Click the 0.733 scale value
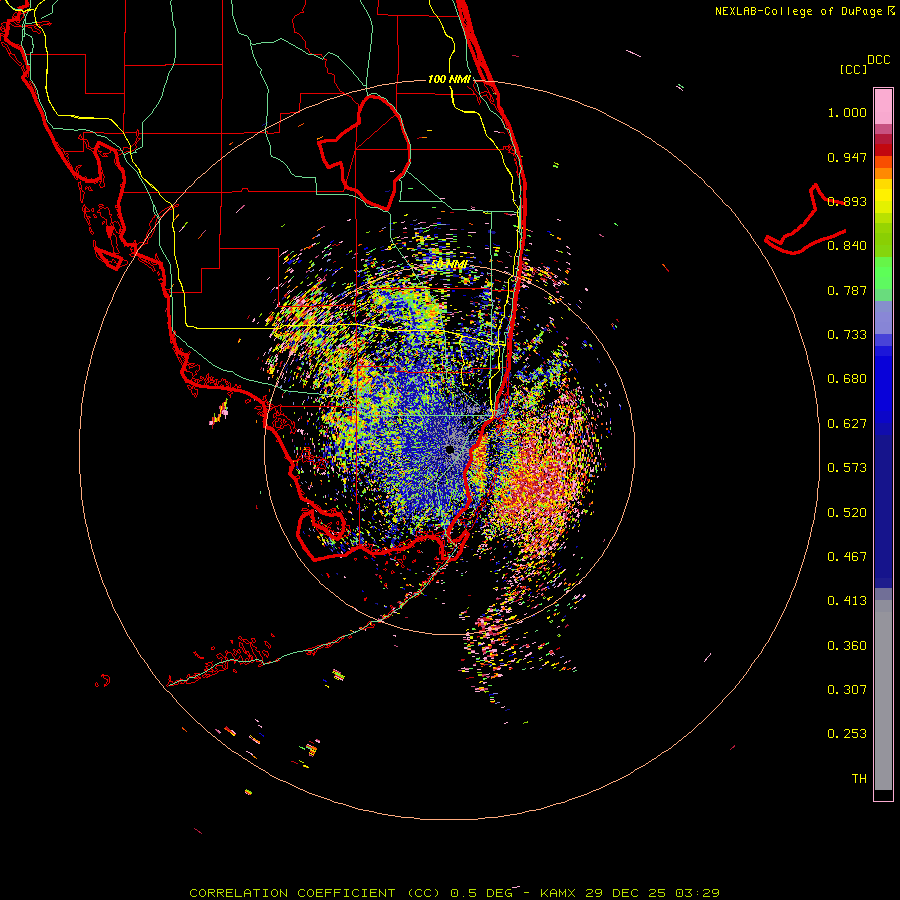Screen dimensions: 900x900 (x=847, y=335)
